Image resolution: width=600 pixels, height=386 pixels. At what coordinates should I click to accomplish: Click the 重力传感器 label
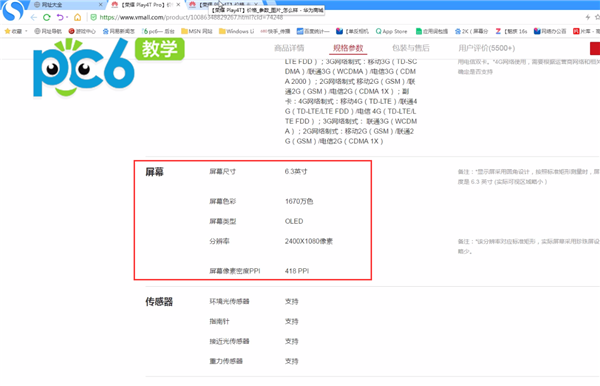pyautogui.click(x=226, y=361)
